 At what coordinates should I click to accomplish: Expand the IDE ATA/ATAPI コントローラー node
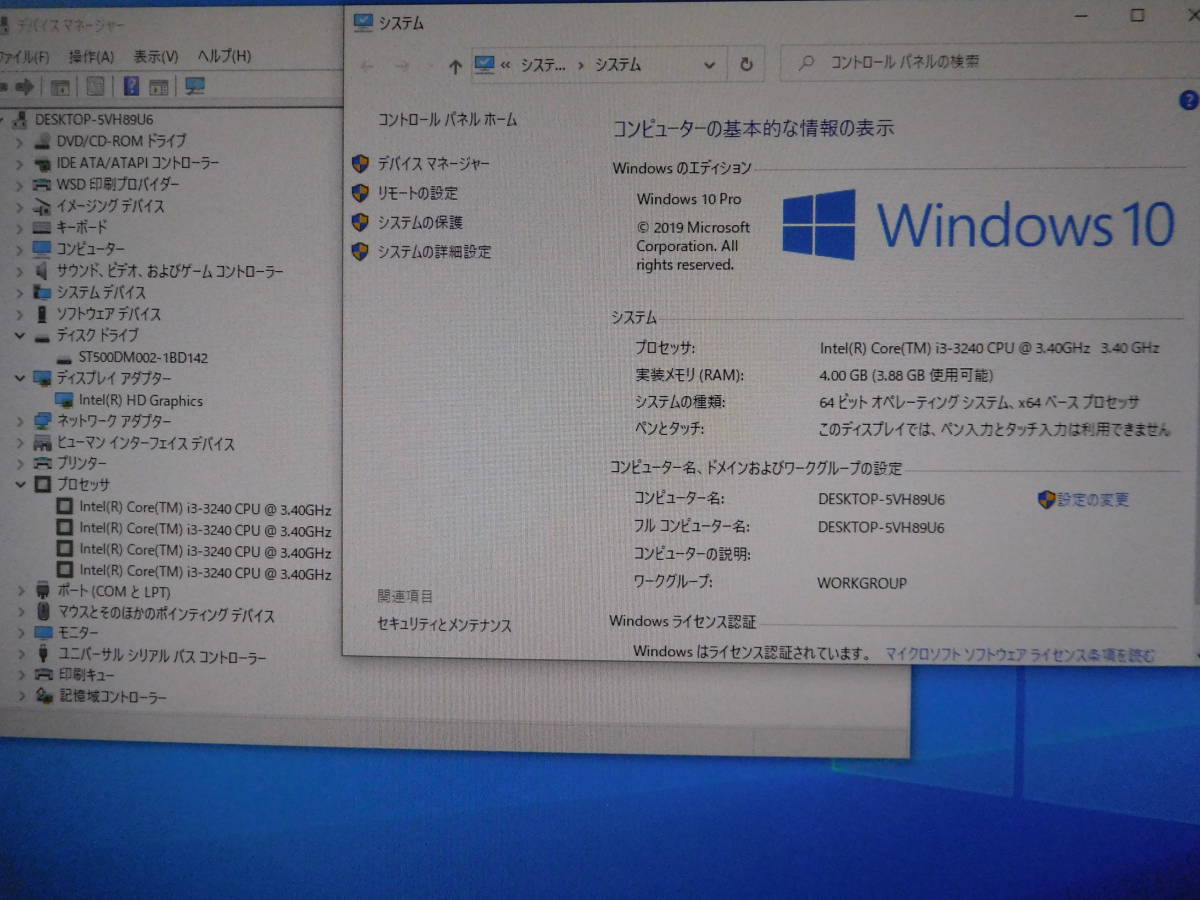19,163
